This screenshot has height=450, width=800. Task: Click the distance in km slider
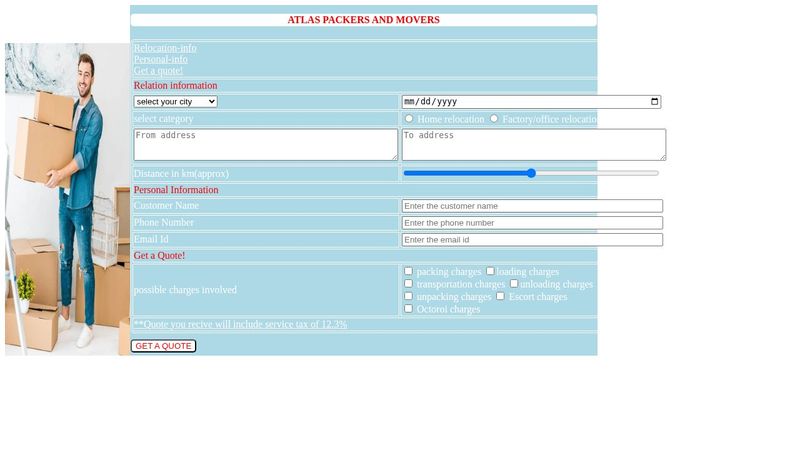click(531, 173)
